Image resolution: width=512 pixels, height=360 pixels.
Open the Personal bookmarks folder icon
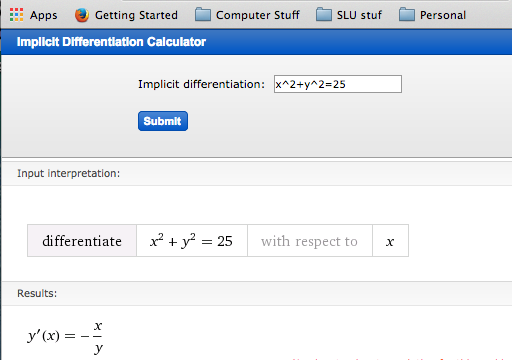click(x=407, y=15)
